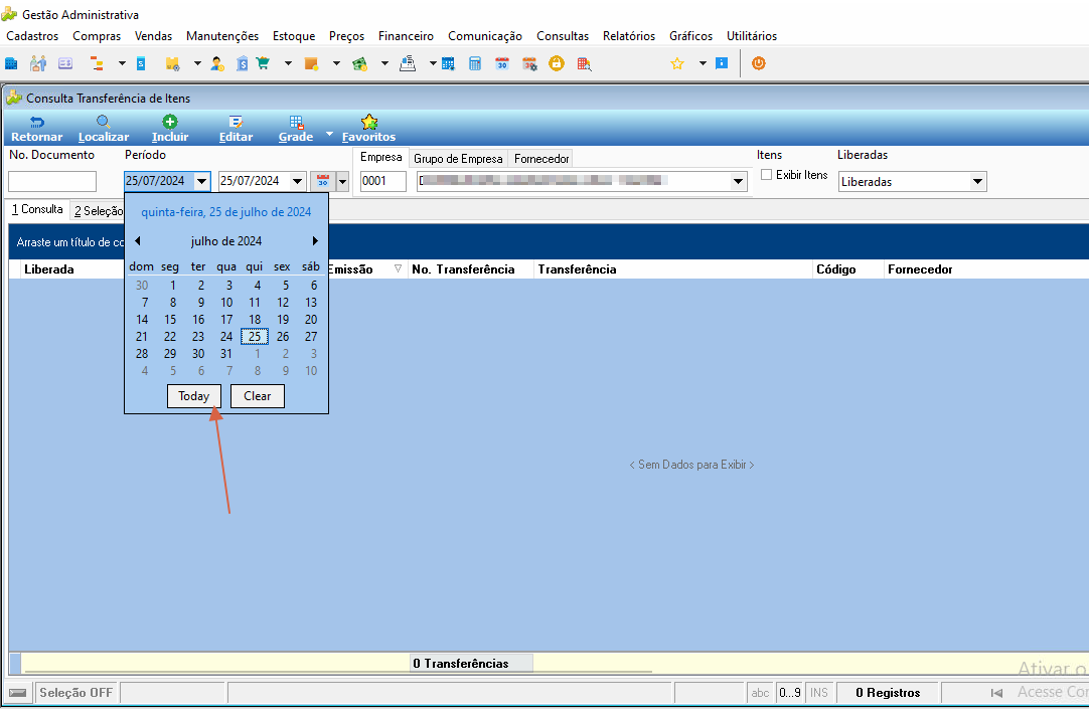
Task: Open the Financeiro menu
Action: [406, 35]
